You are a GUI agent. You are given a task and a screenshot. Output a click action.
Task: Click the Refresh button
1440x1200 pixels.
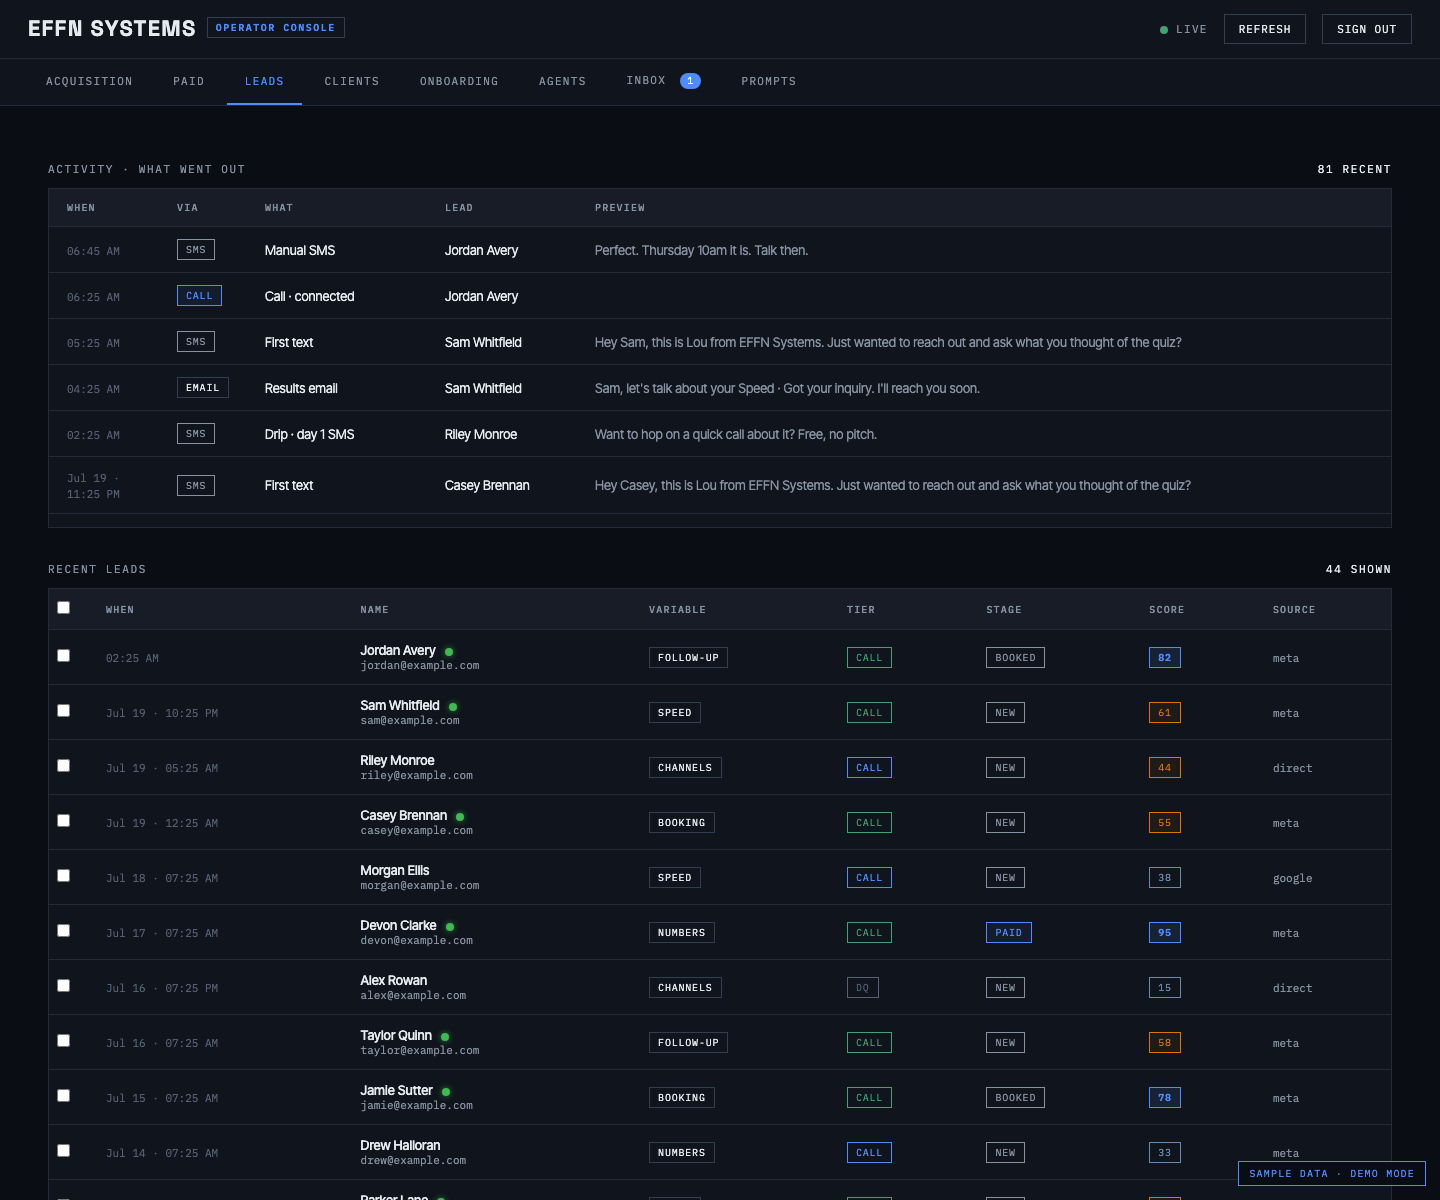pos(1264,29)
